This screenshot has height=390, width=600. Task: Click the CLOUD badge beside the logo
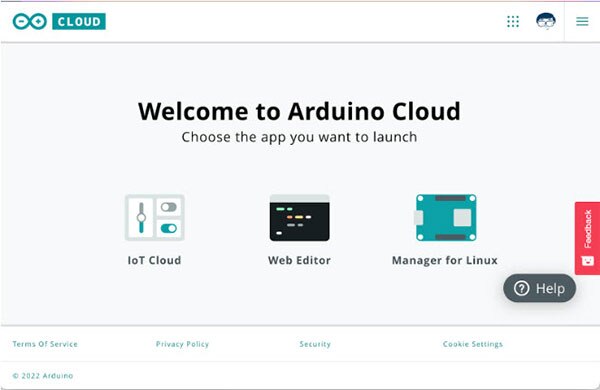coord(79,21)
